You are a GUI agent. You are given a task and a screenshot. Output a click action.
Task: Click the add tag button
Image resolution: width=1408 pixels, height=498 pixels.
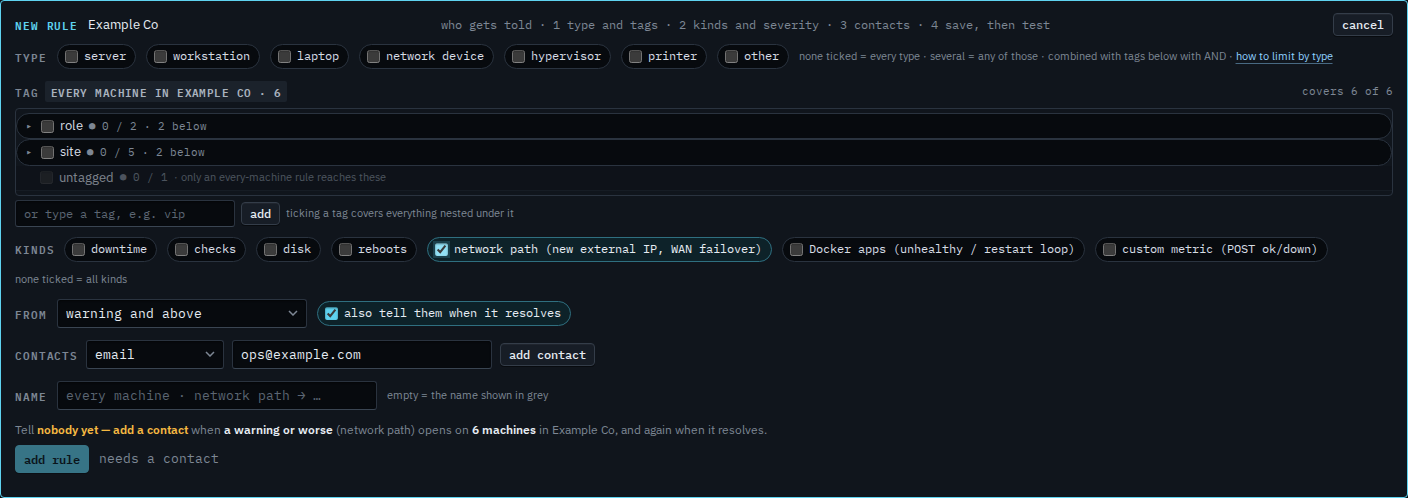point(260,214)
